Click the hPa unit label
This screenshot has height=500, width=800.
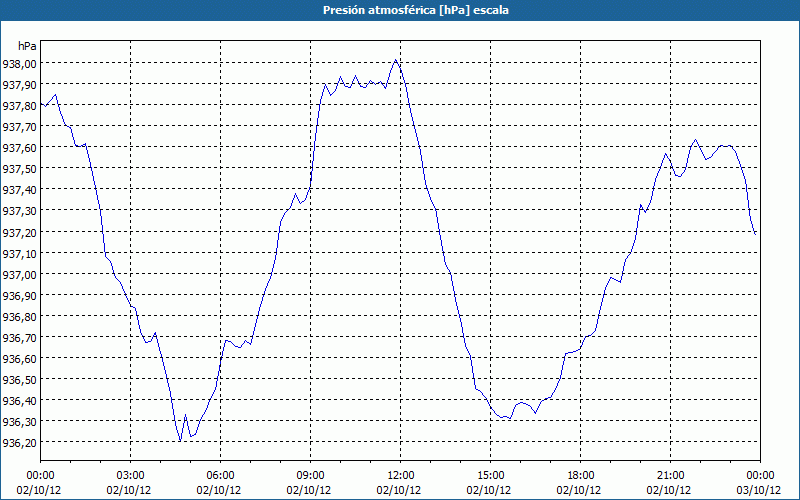(x=27, y=46)
